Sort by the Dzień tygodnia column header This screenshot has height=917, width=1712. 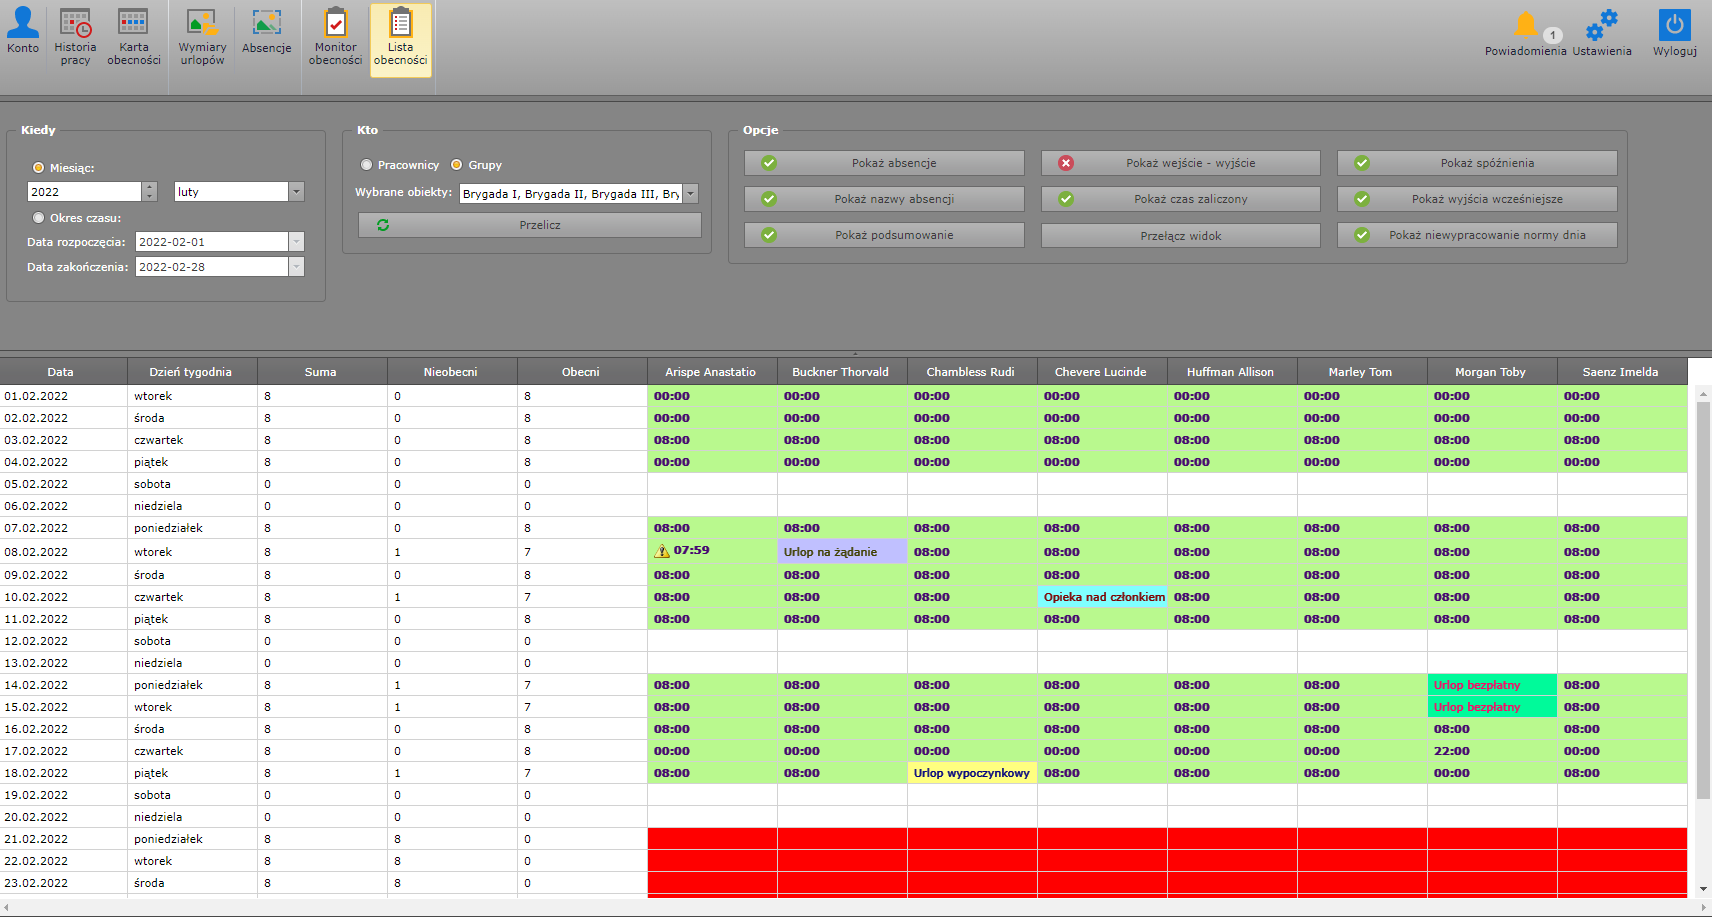191,372
